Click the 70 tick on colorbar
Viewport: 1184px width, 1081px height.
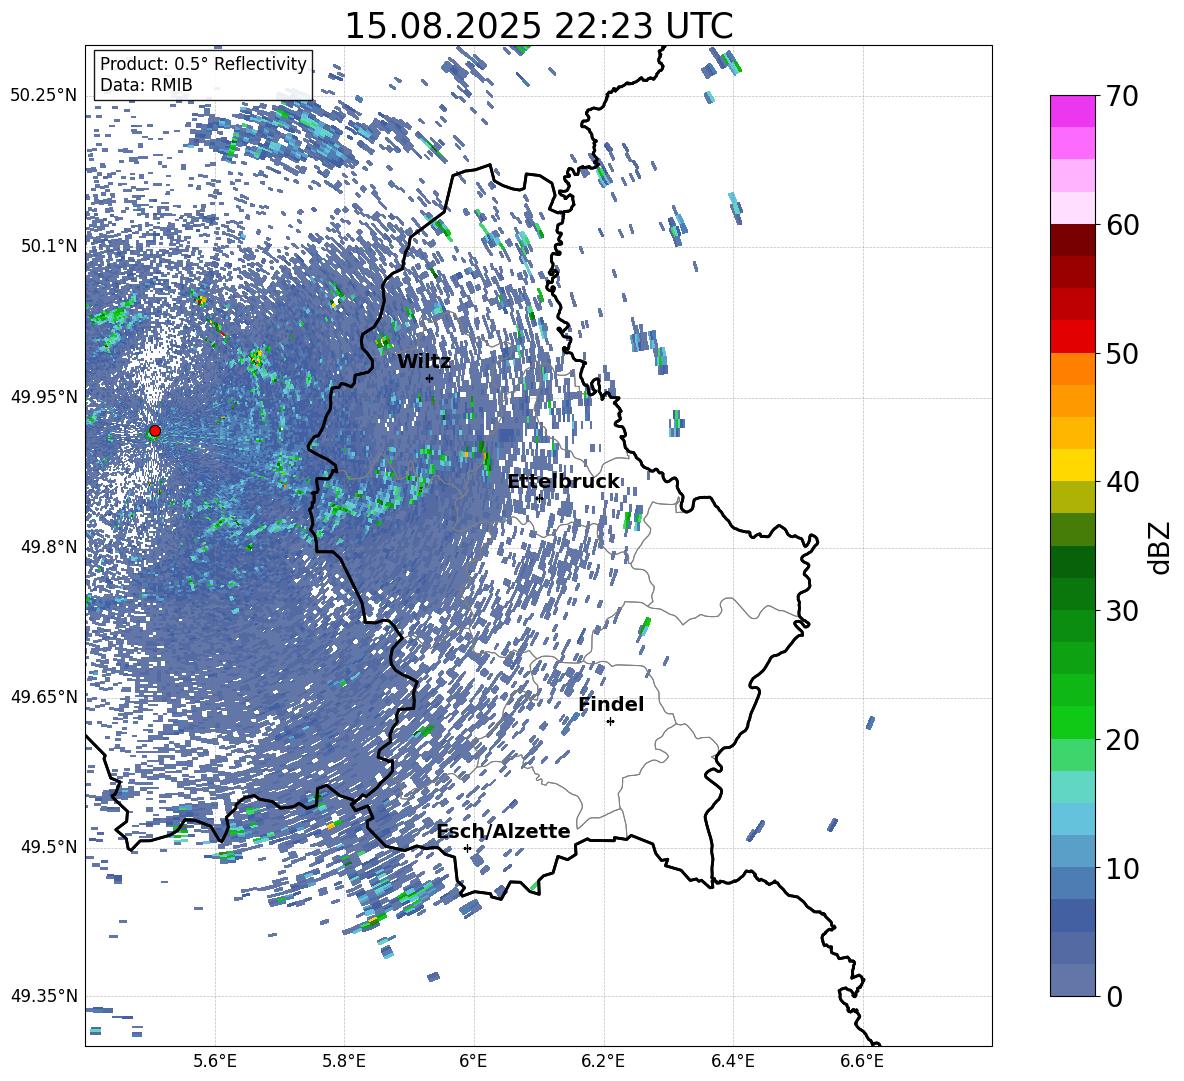(x=1122, y=96)
